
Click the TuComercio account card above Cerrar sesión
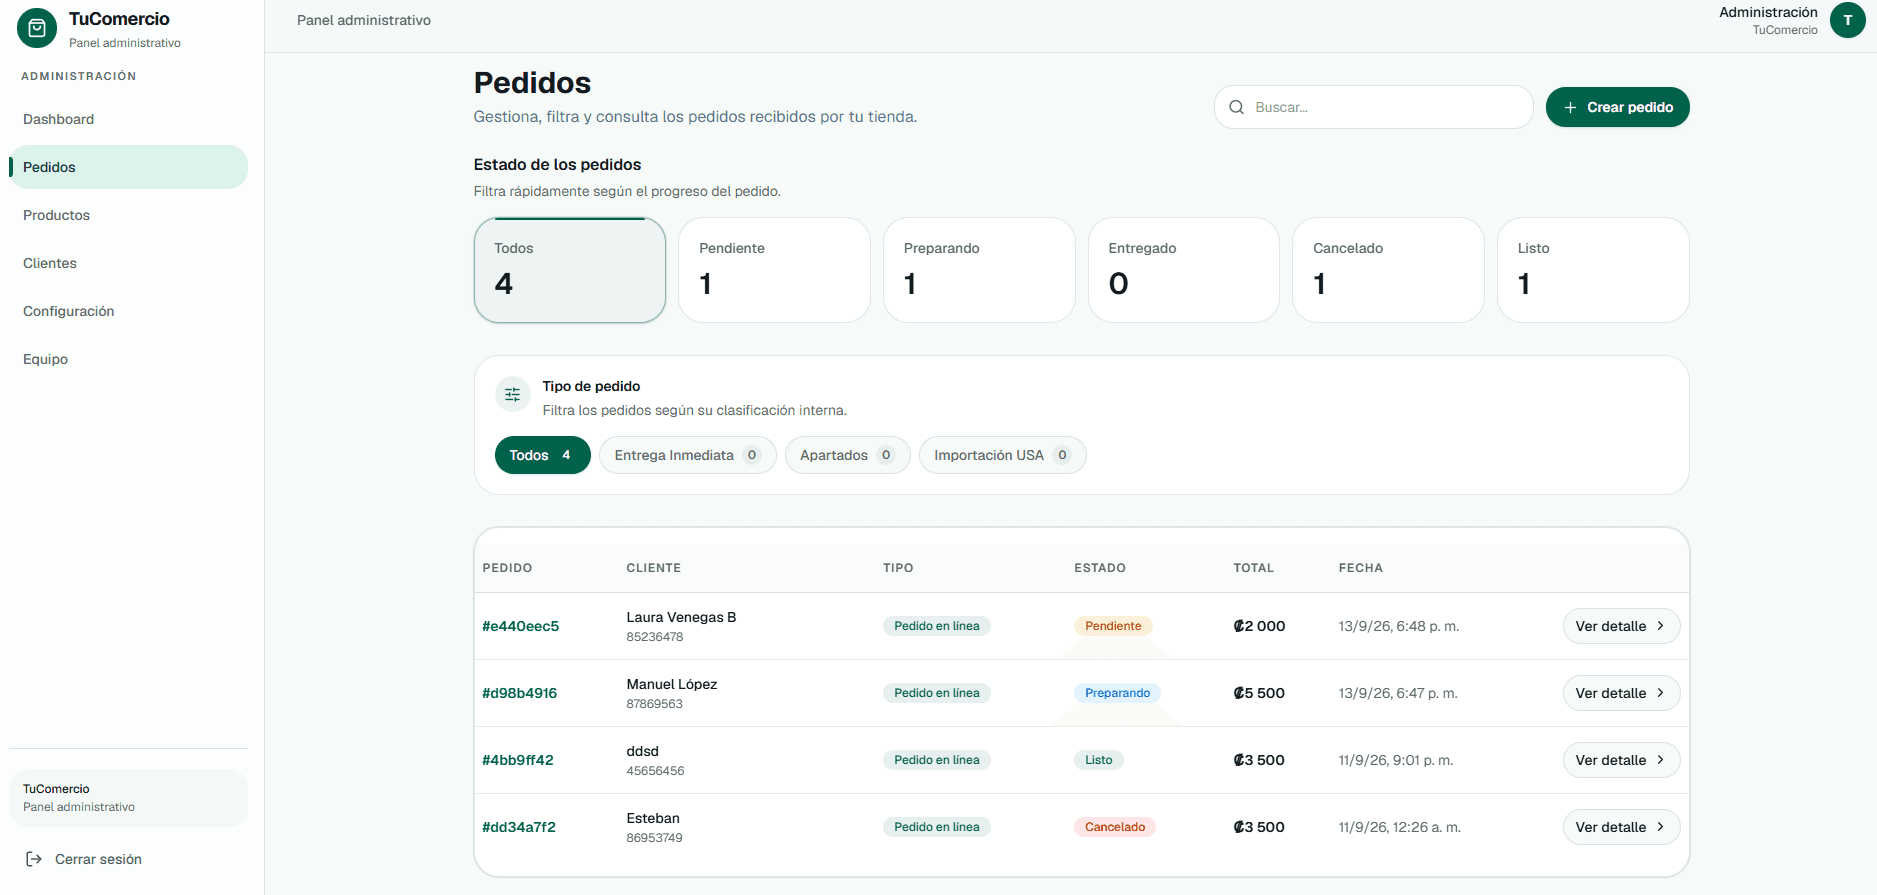click(128, 798)
